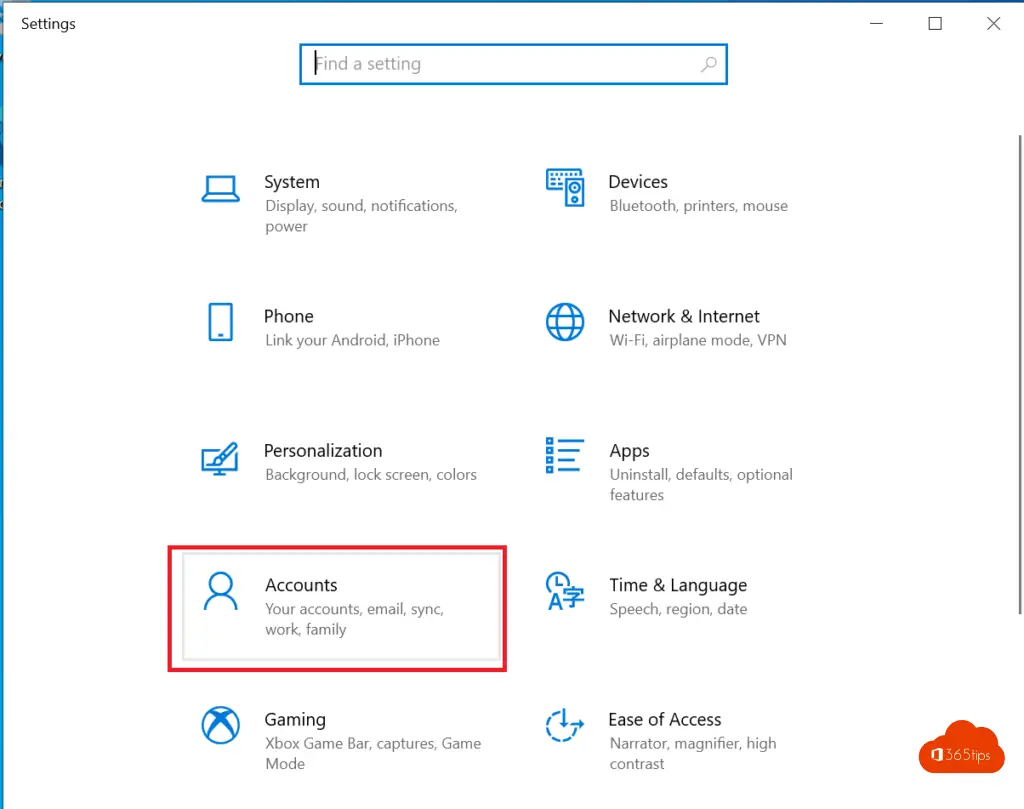Open the Ease of Access title
The width and height of the screenshot is (1024, 809).
point(665,720)
